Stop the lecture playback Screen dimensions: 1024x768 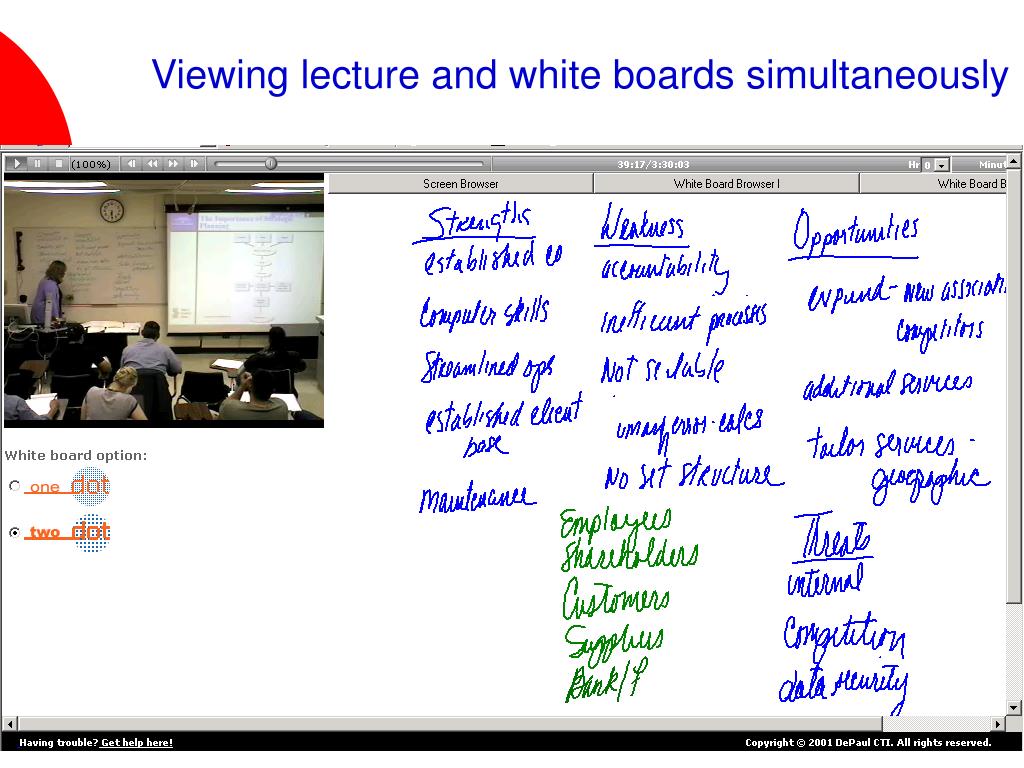tap(58, 163)
